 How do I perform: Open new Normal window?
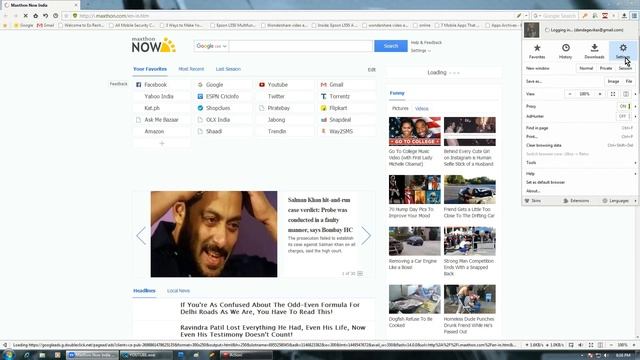(x=586, y=68)
